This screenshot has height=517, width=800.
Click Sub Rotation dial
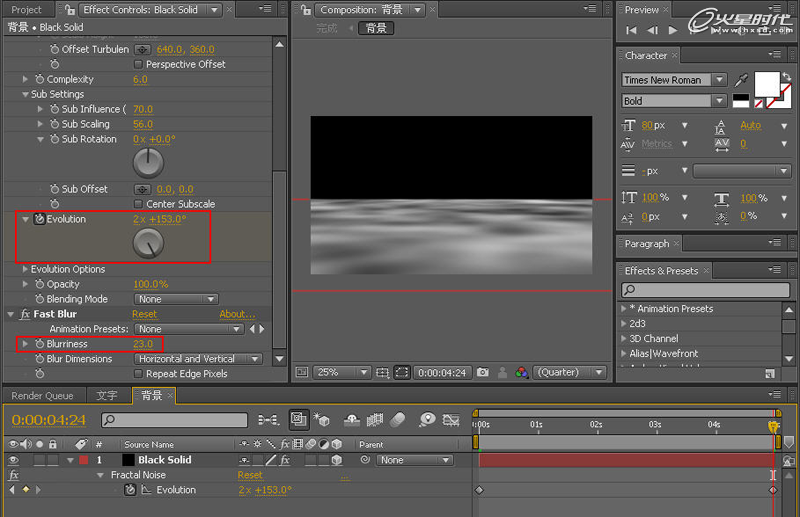coord(148,163)
